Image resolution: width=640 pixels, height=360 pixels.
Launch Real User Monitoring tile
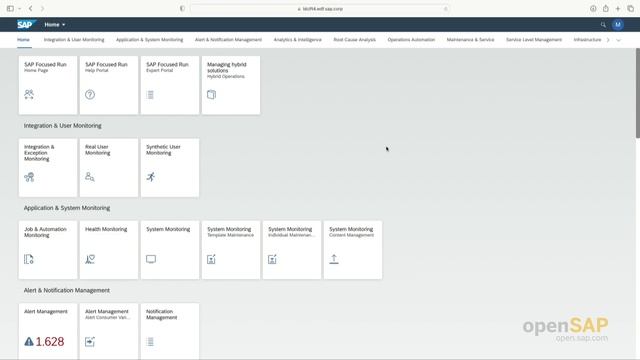coord(109,168)
